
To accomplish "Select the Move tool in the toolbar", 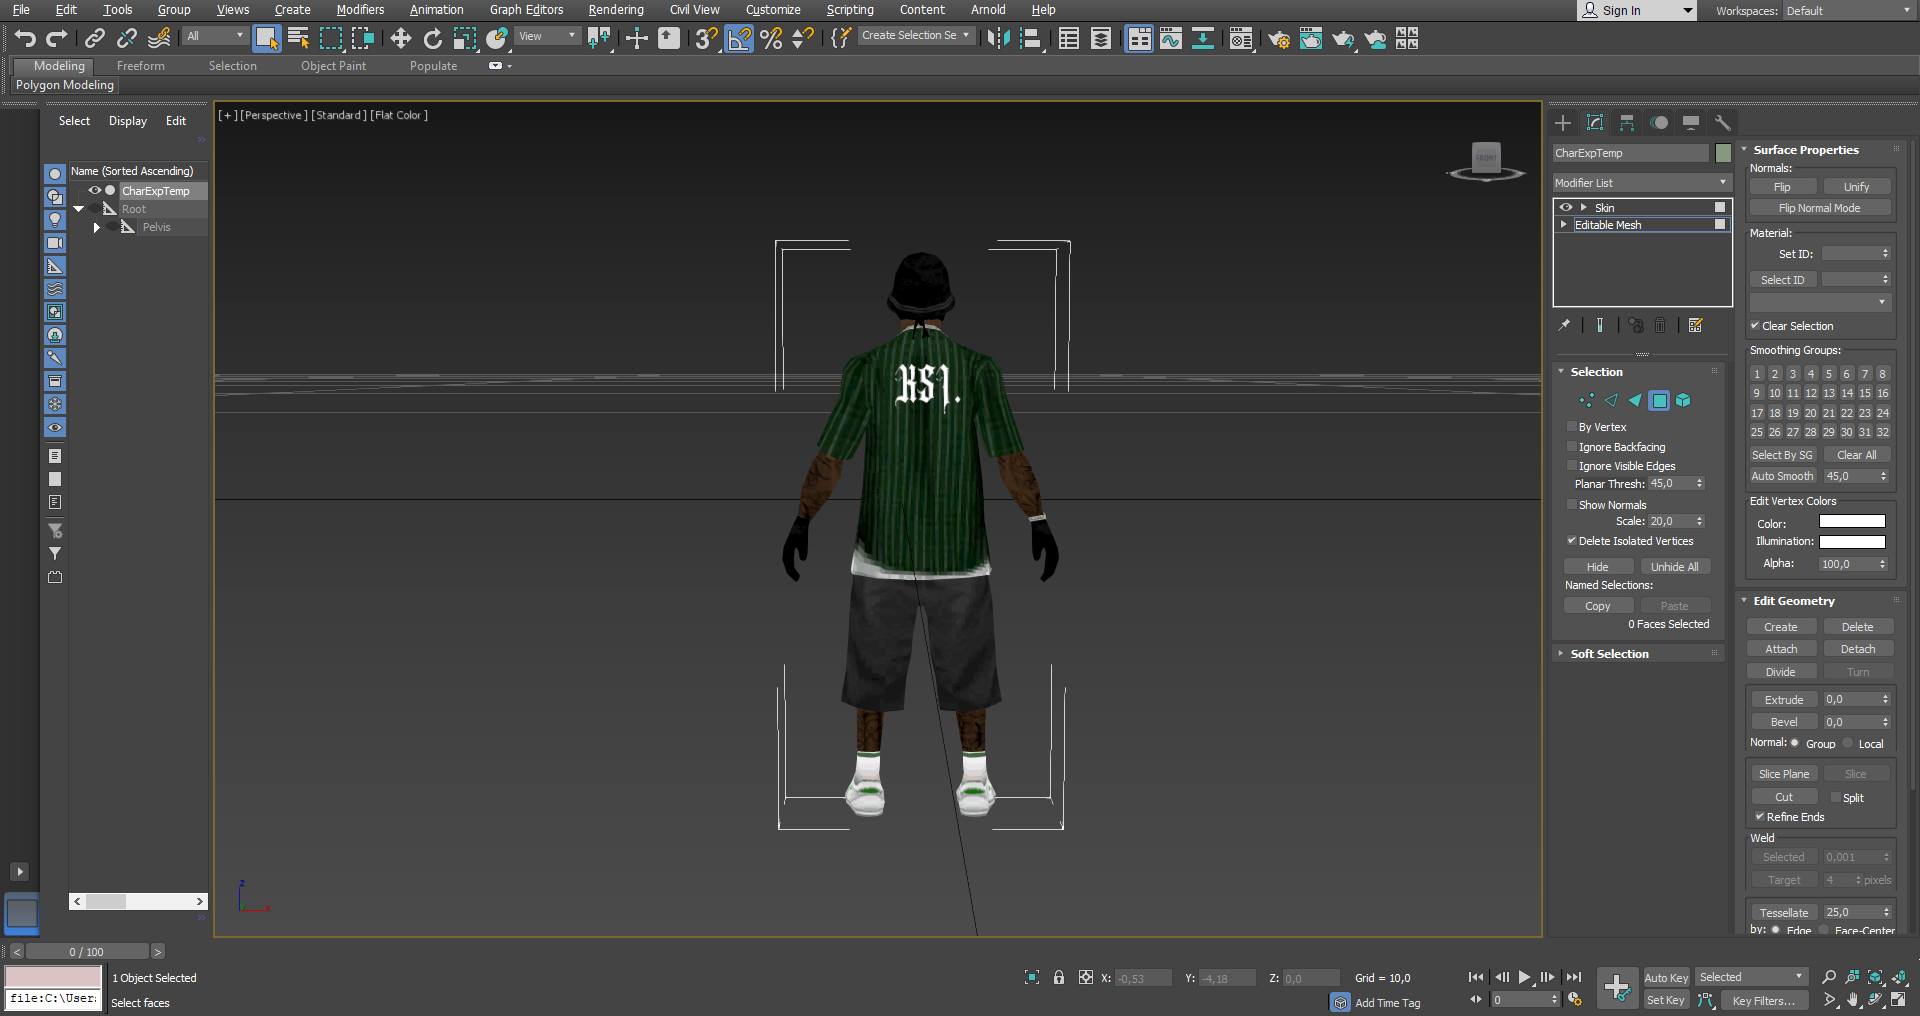I will [x=400, y=38].
